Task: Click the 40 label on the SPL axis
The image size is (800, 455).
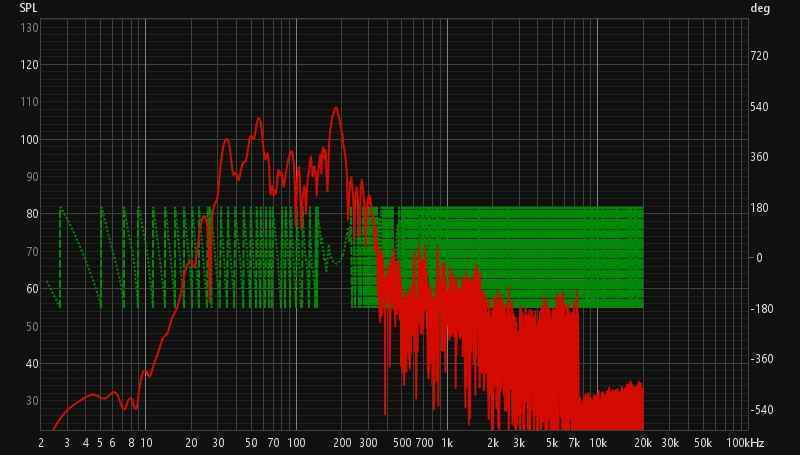Action: coord(32,364)
